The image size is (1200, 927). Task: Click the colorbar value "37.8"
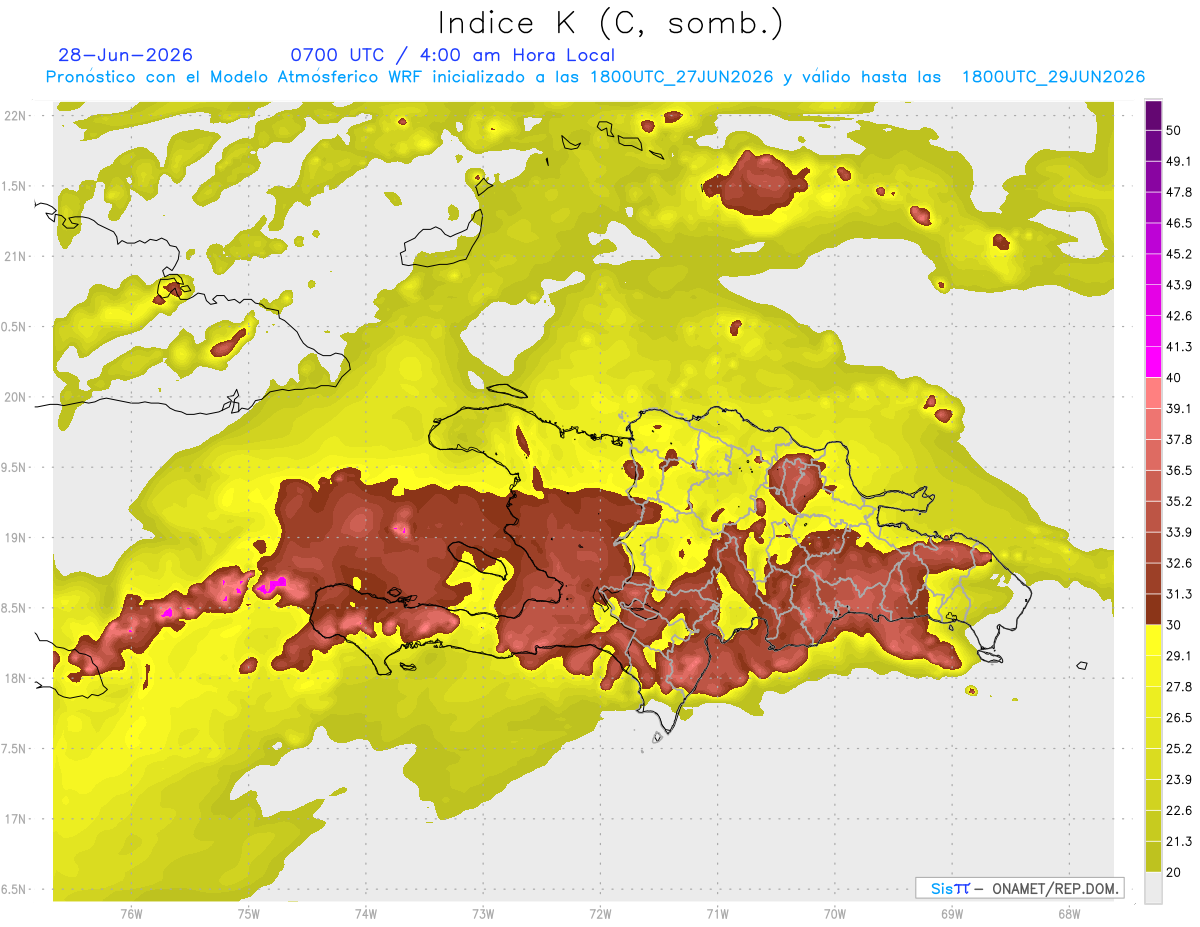coord(1180,440)
